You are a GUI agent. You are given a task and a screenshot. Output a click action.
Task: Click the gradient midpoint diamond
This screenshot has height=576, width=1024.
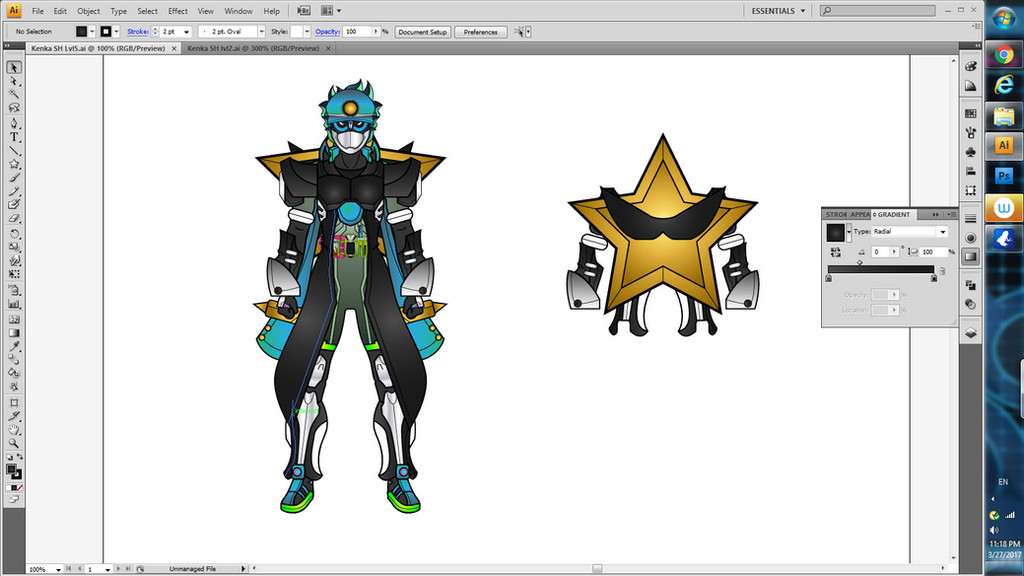(859, 263)
